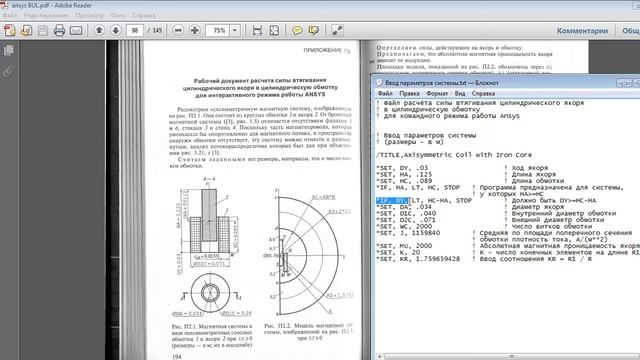Open Справка menu in Notepad

[483, 93]
